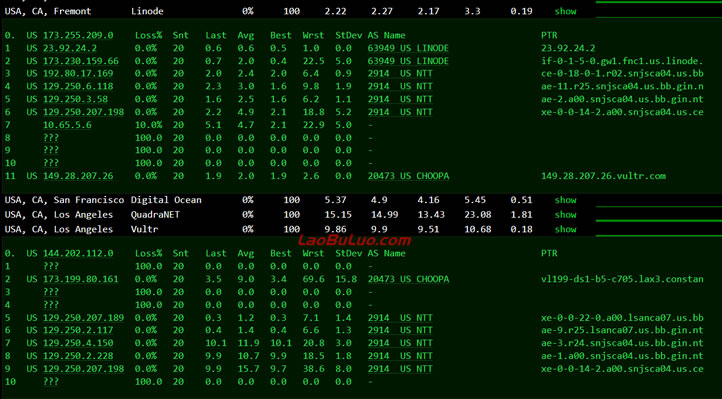Image resolution: width=722 pixels, height=399 pixels.
Task: Open IP 149.28.207.26 link
Action: tap(78, 176)
